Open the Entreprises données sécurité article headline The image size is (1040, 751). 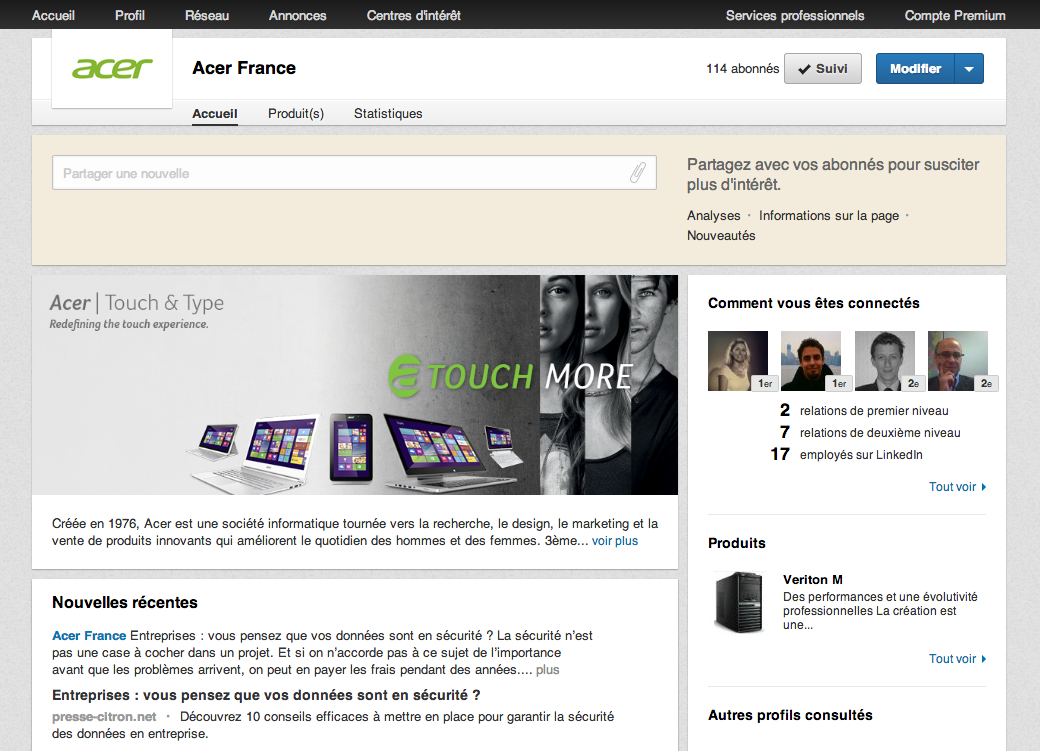(266, 695)
